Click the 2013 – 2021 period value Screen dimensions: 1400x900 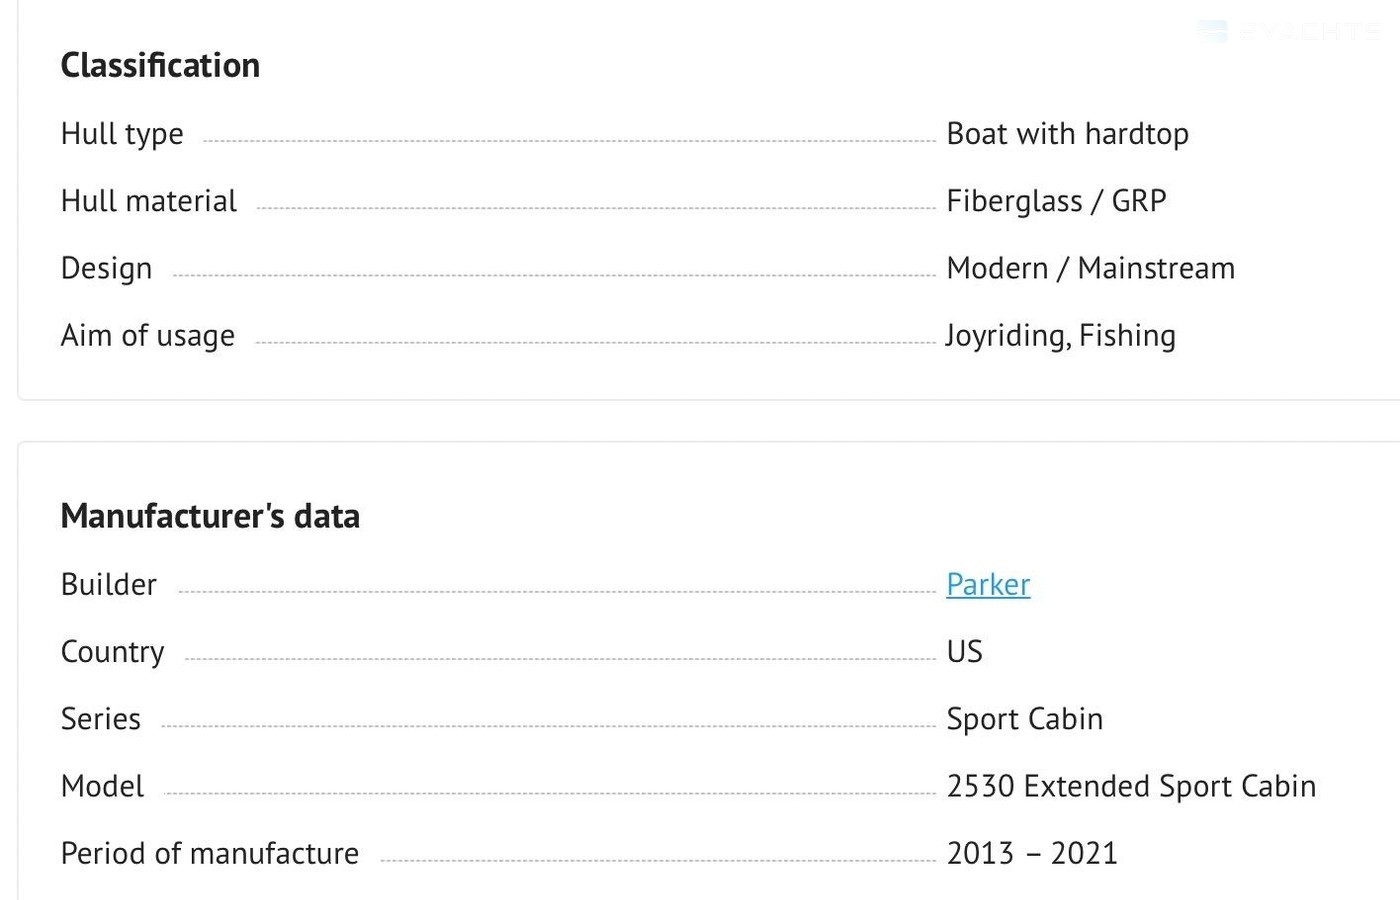1032,854
